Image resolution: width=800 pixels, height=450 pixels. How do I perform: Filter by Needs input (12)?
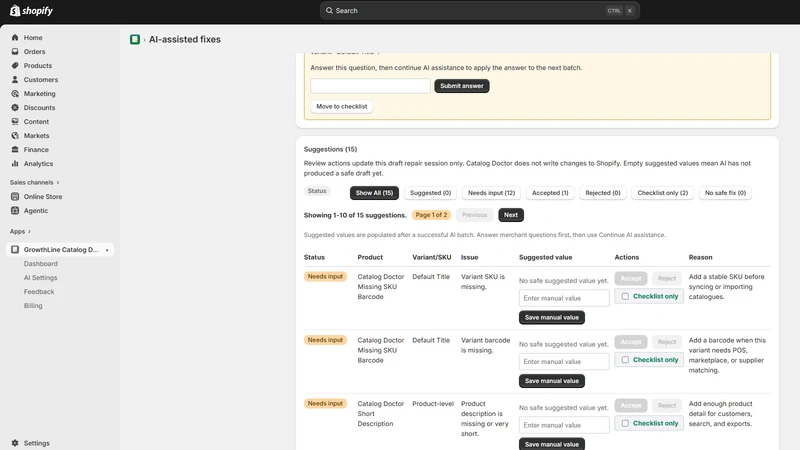[x=491, y=193]
